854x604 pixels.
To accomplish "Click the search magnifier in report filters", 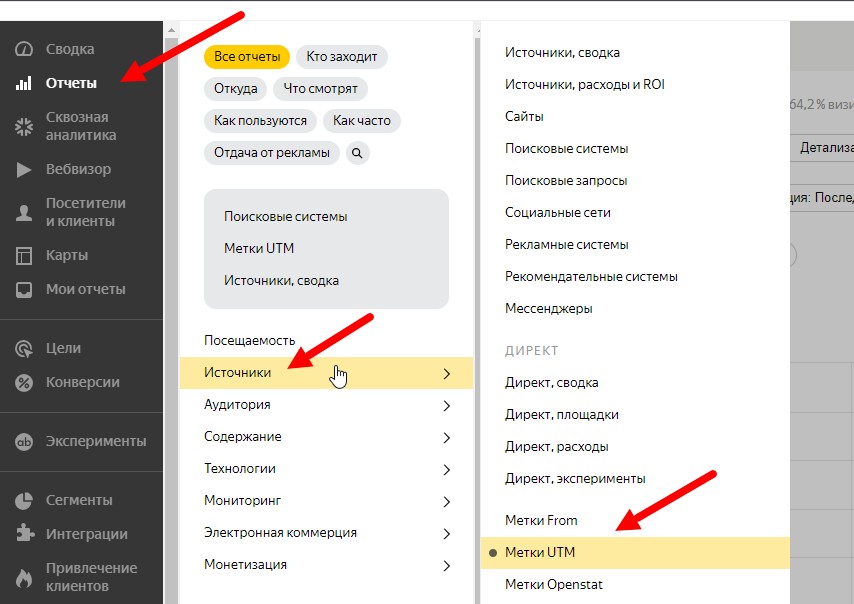I will [357, 153].
